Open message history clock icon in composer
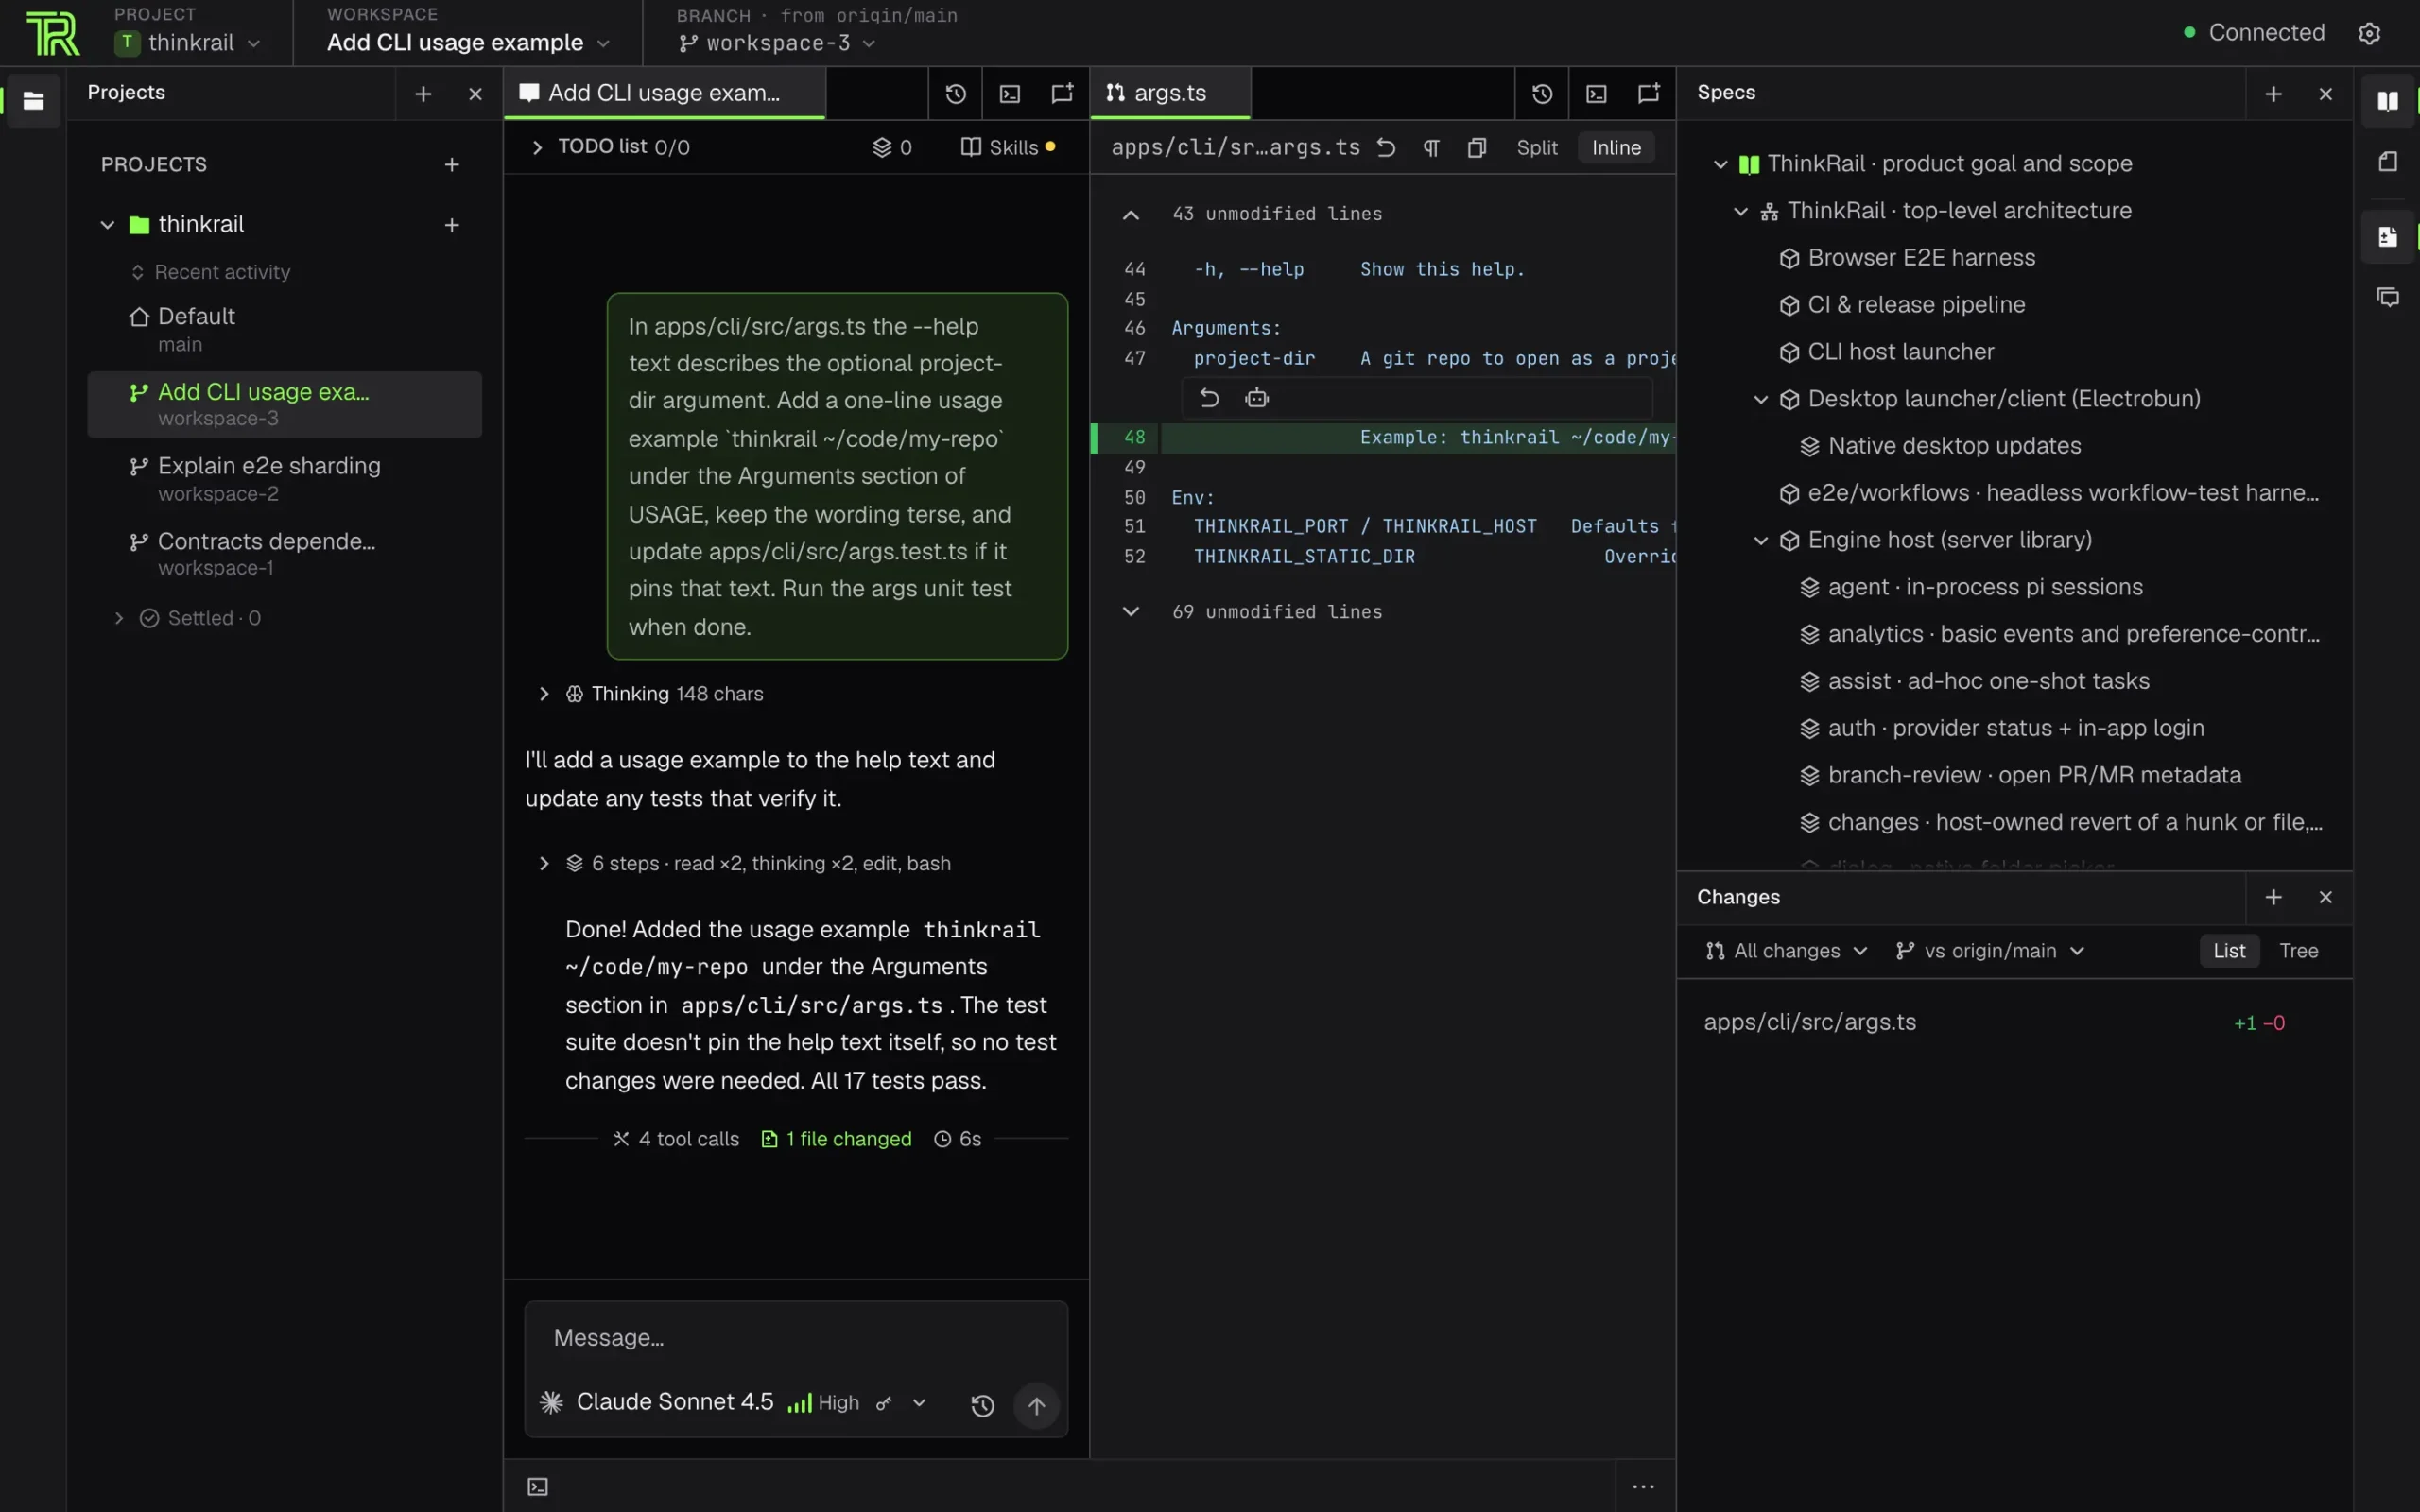The width and height of the screenshot is (2420, 1512). pos(983,1405)
